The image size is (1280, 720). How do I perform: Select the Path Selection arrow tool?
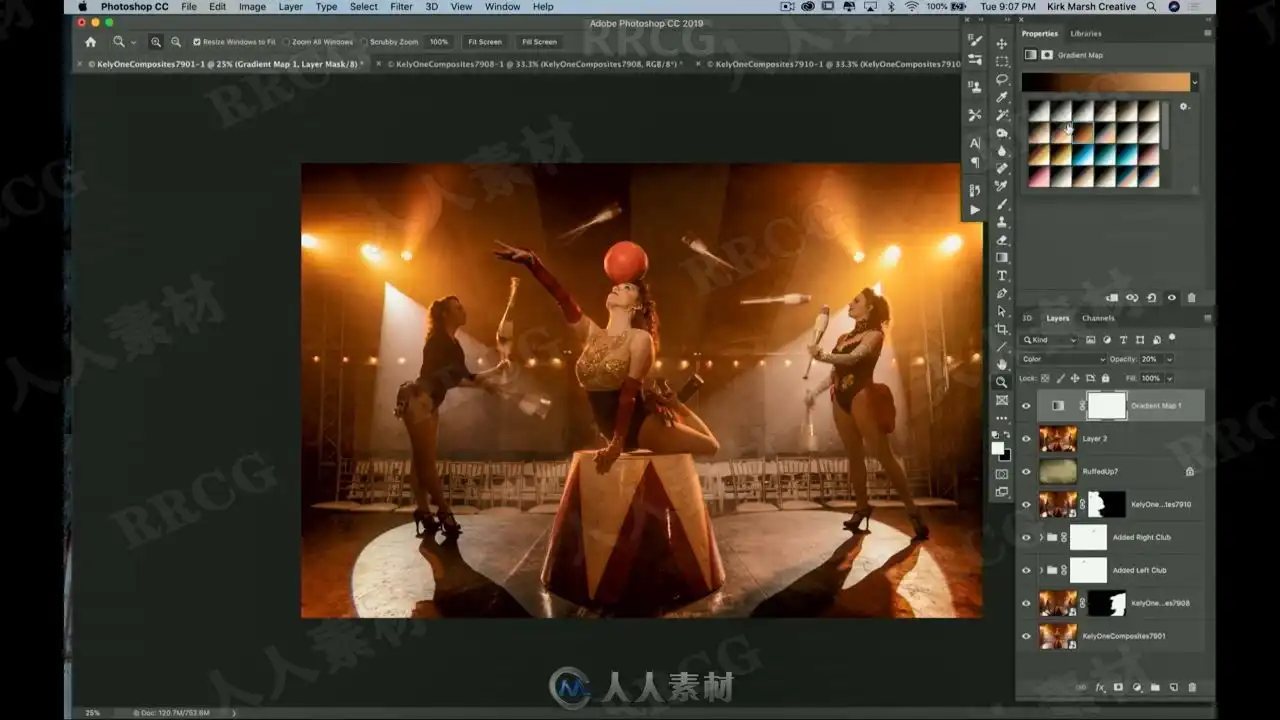[1002, 312]
